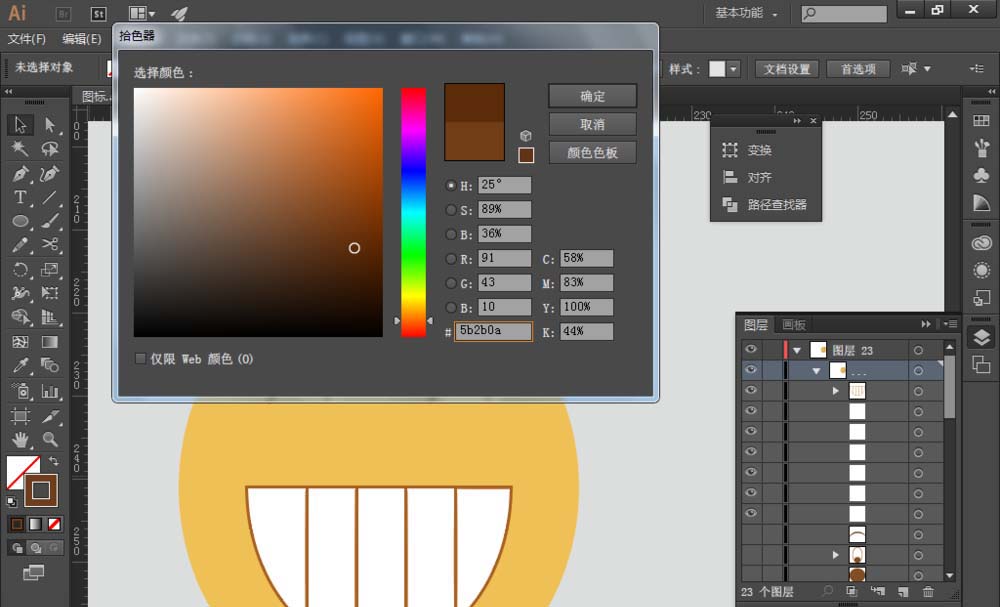
Task: Select the Ellipse tool
Action: pyautogui.click(x=20, y=221)
